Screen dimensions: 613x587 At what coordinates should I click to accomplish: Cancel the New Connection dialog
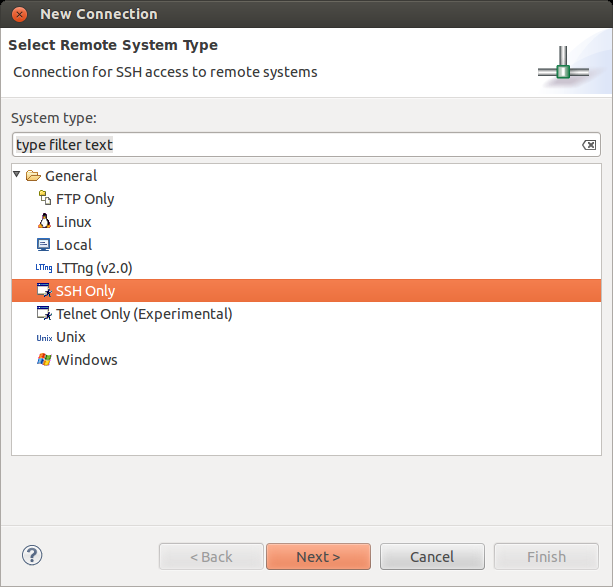click(432, 557)
